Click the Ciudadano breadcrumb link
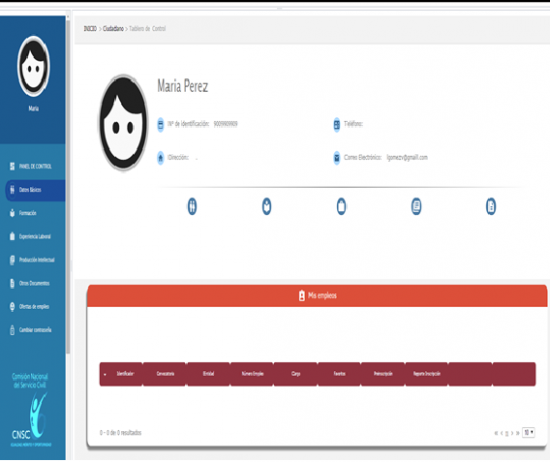Screen dimensions: 550x462 113,29
